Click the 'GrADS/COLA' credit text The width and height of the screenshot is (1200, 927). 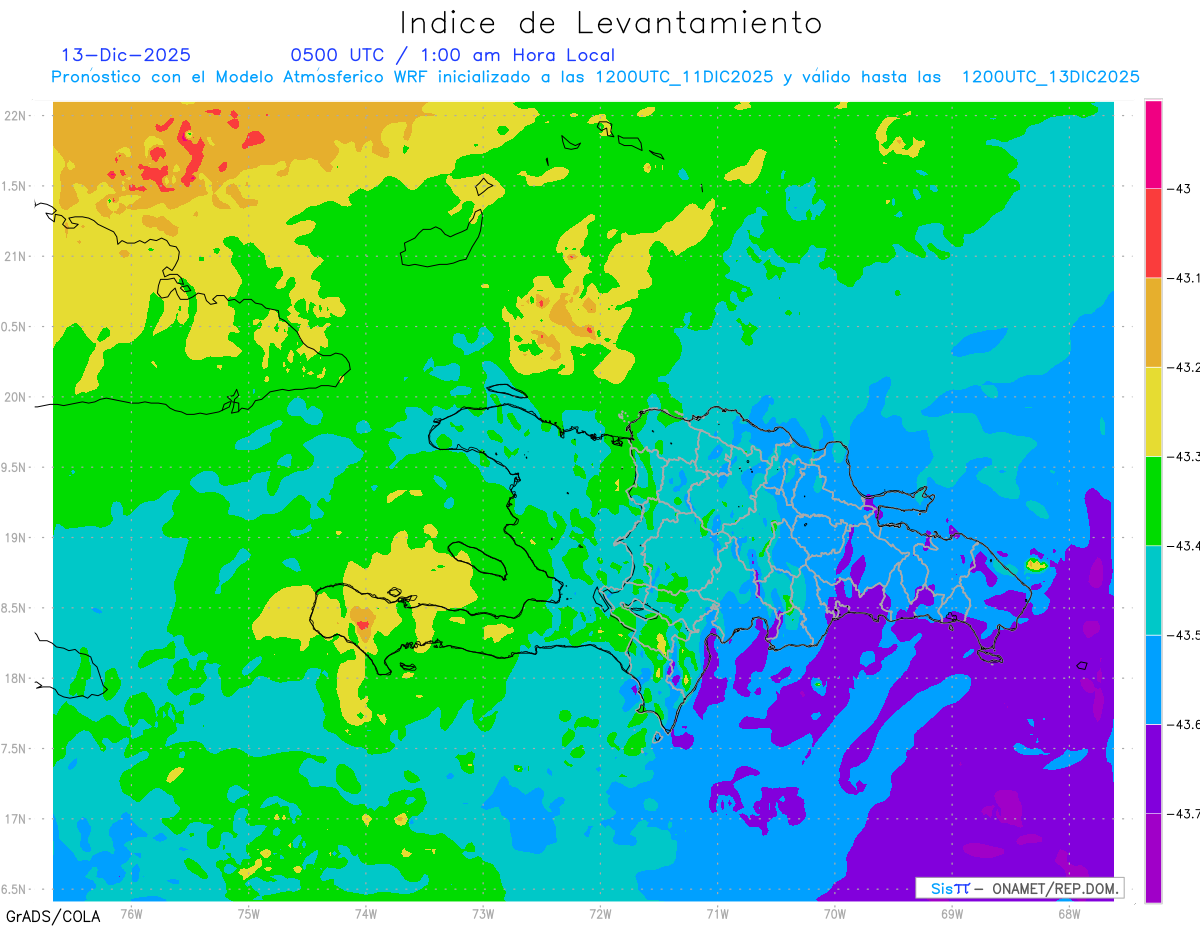53,915
